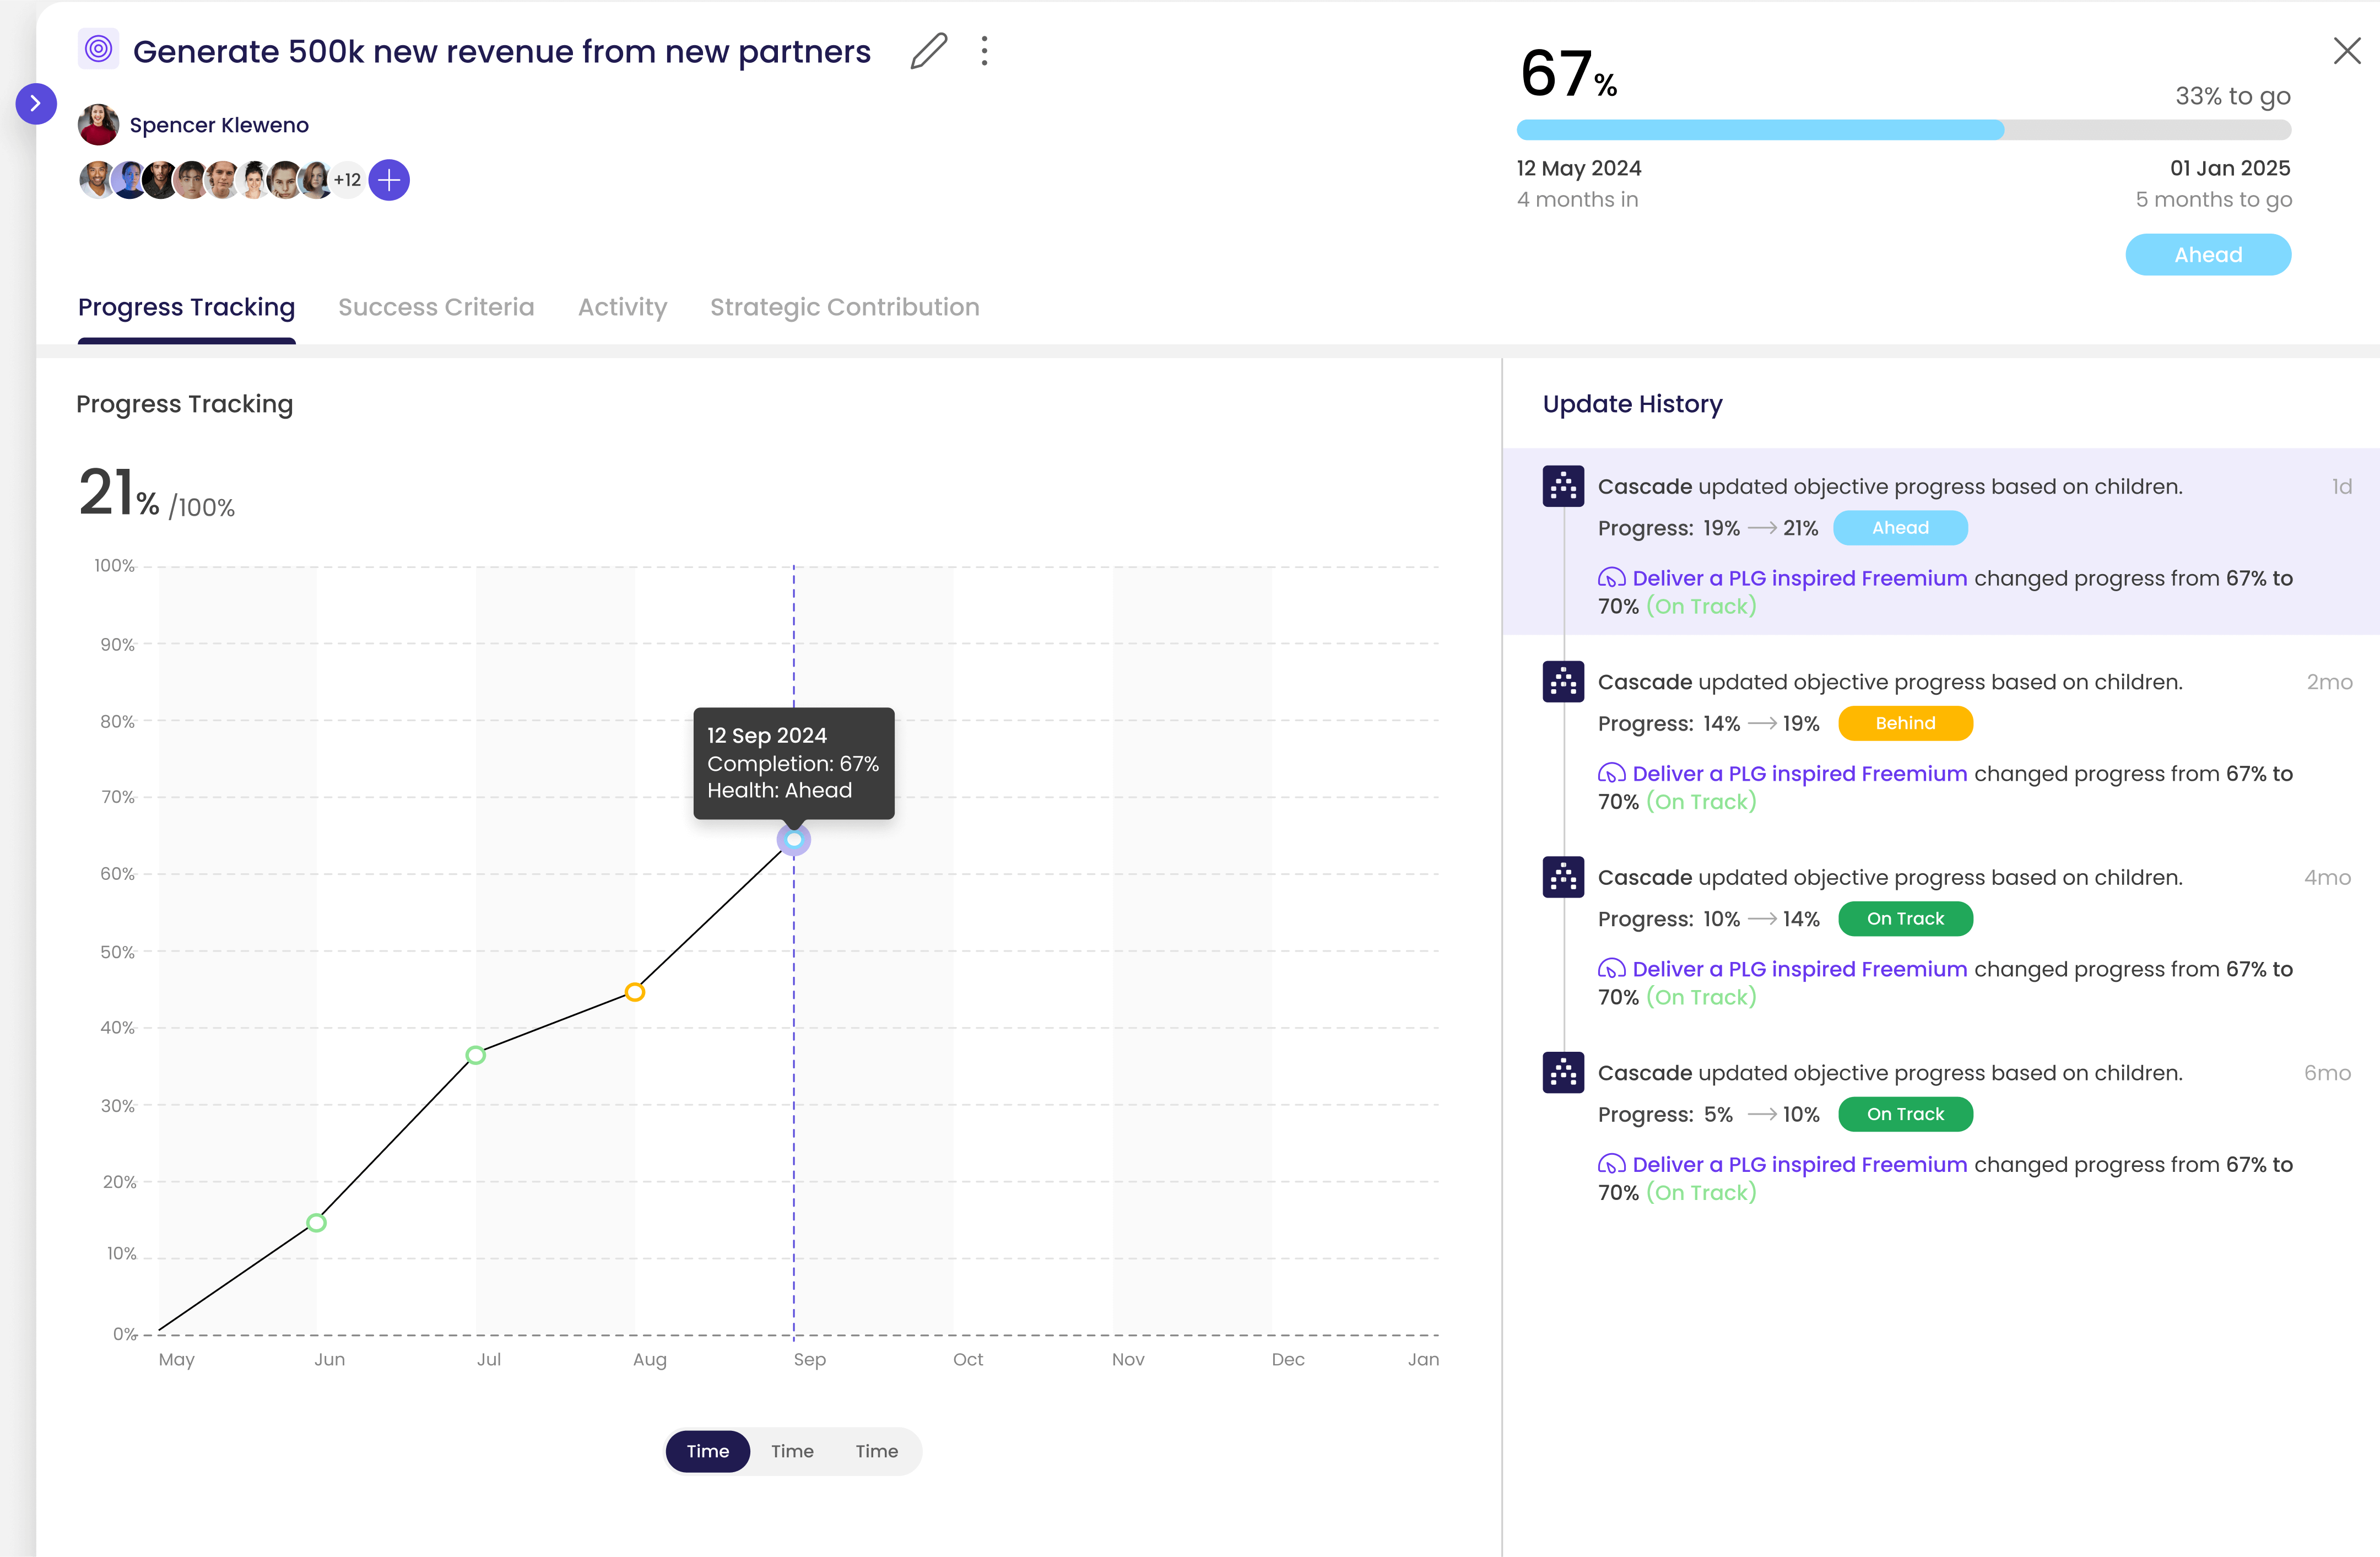
Task: Switch to the Success Criteria tab
Action: click(x=436, y=307)
